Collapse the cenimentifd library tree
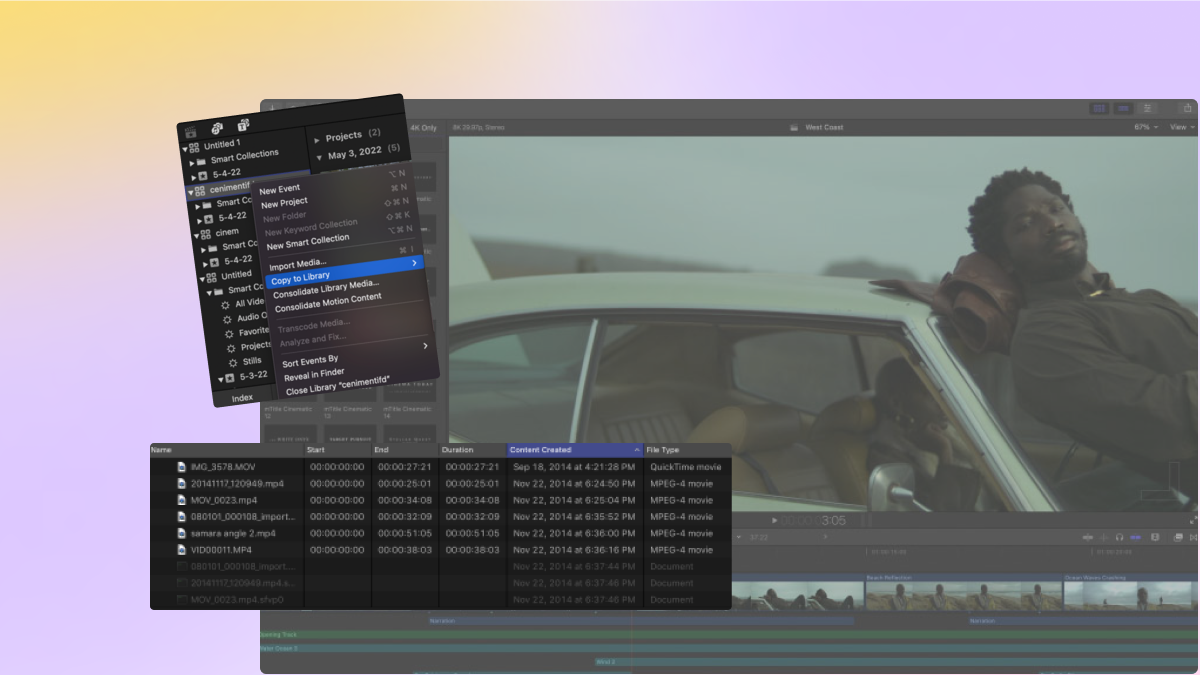 click(191, 192)
